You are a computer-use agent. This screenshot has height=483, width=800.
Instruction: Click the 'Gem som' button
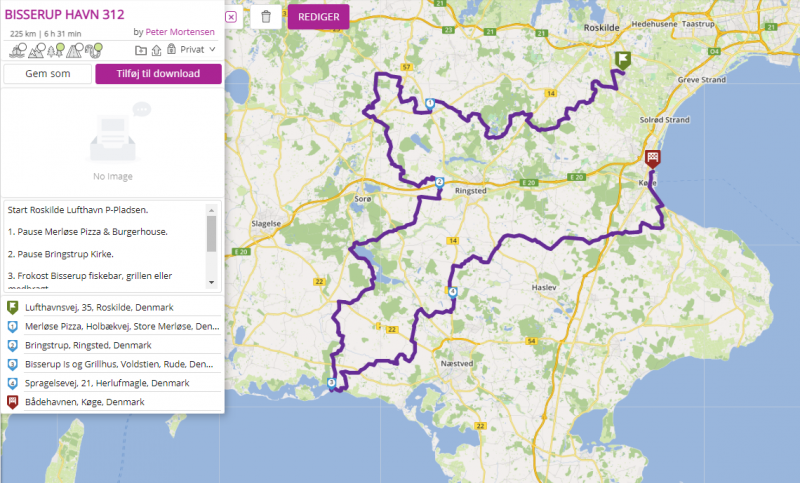click(x=47, y=73)
